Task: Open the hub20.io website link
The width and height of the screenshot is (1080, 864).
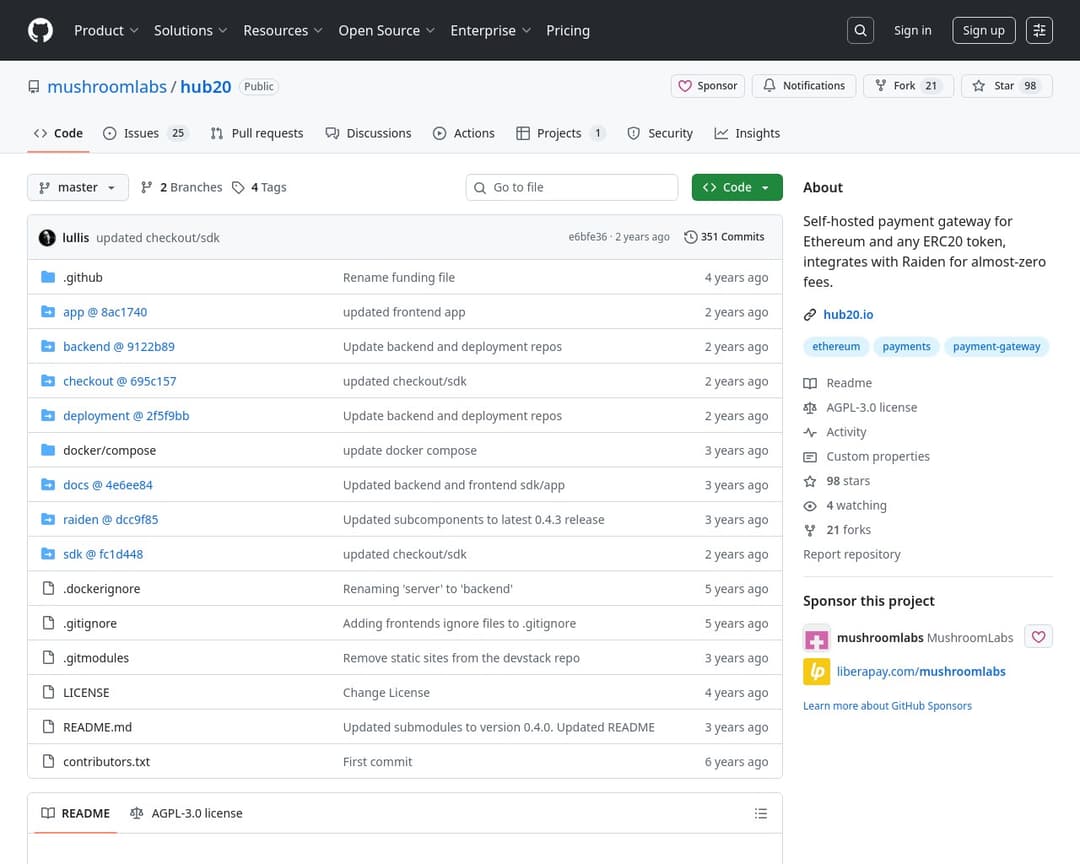Action: click(x=848, y=315)
